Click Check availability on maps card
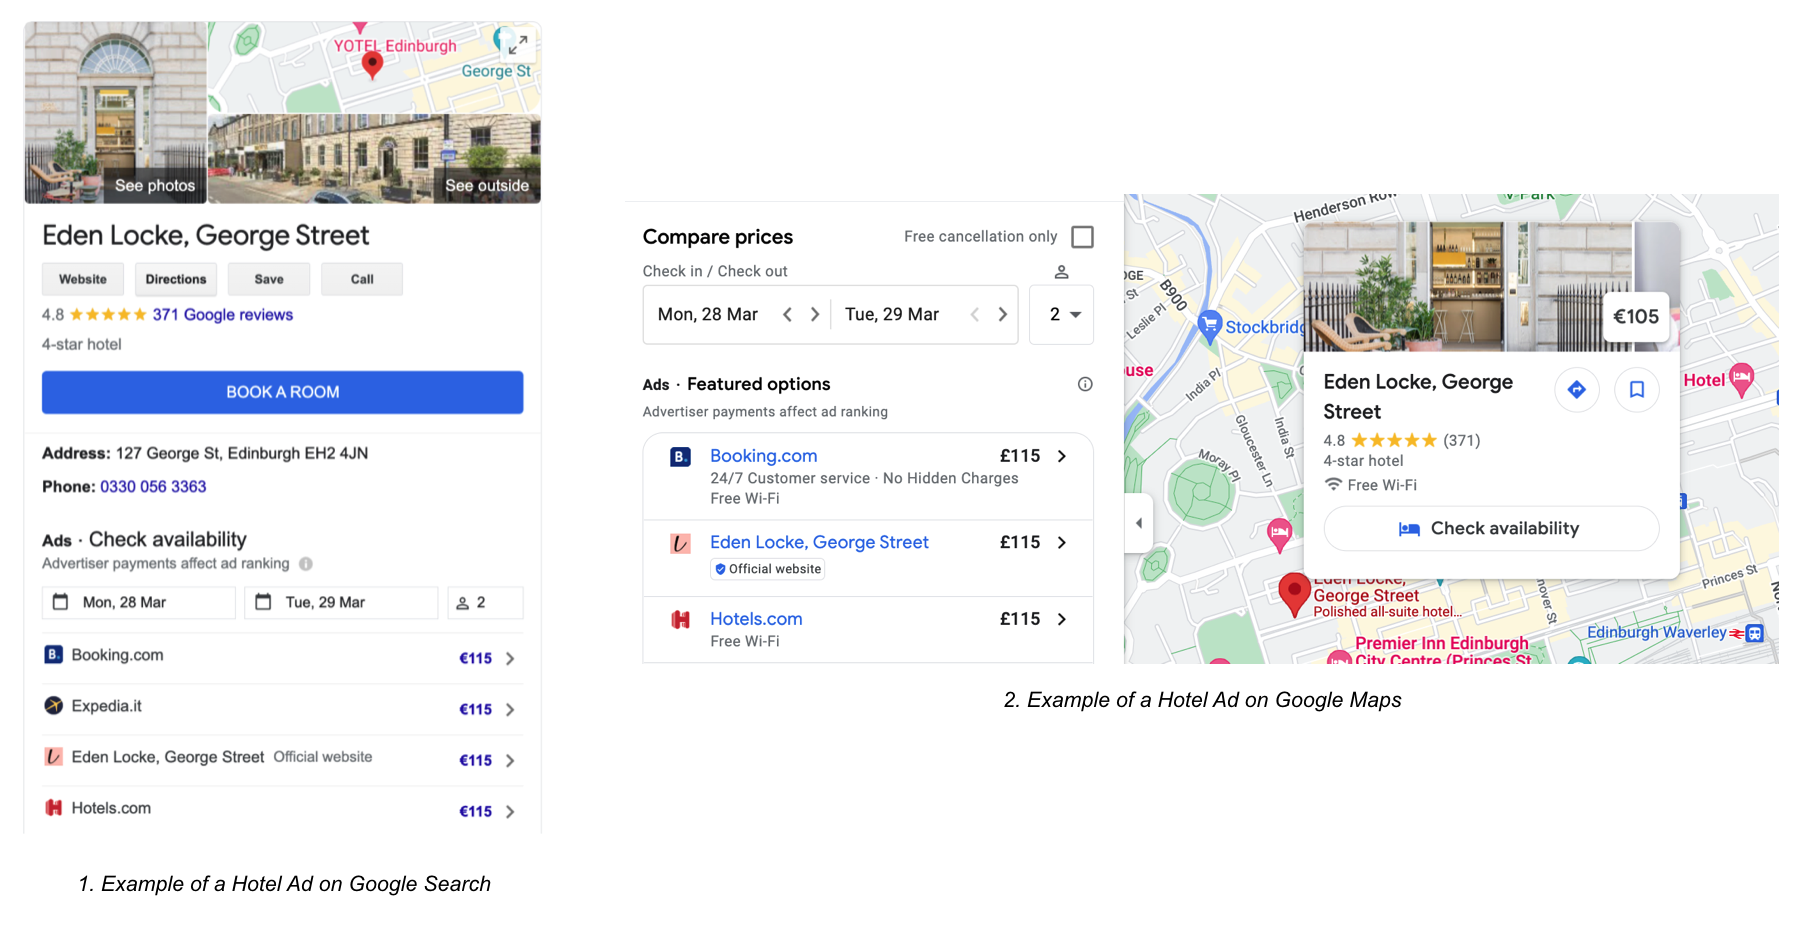This screenshot has height=926, width=1800. pos(1490,528)
